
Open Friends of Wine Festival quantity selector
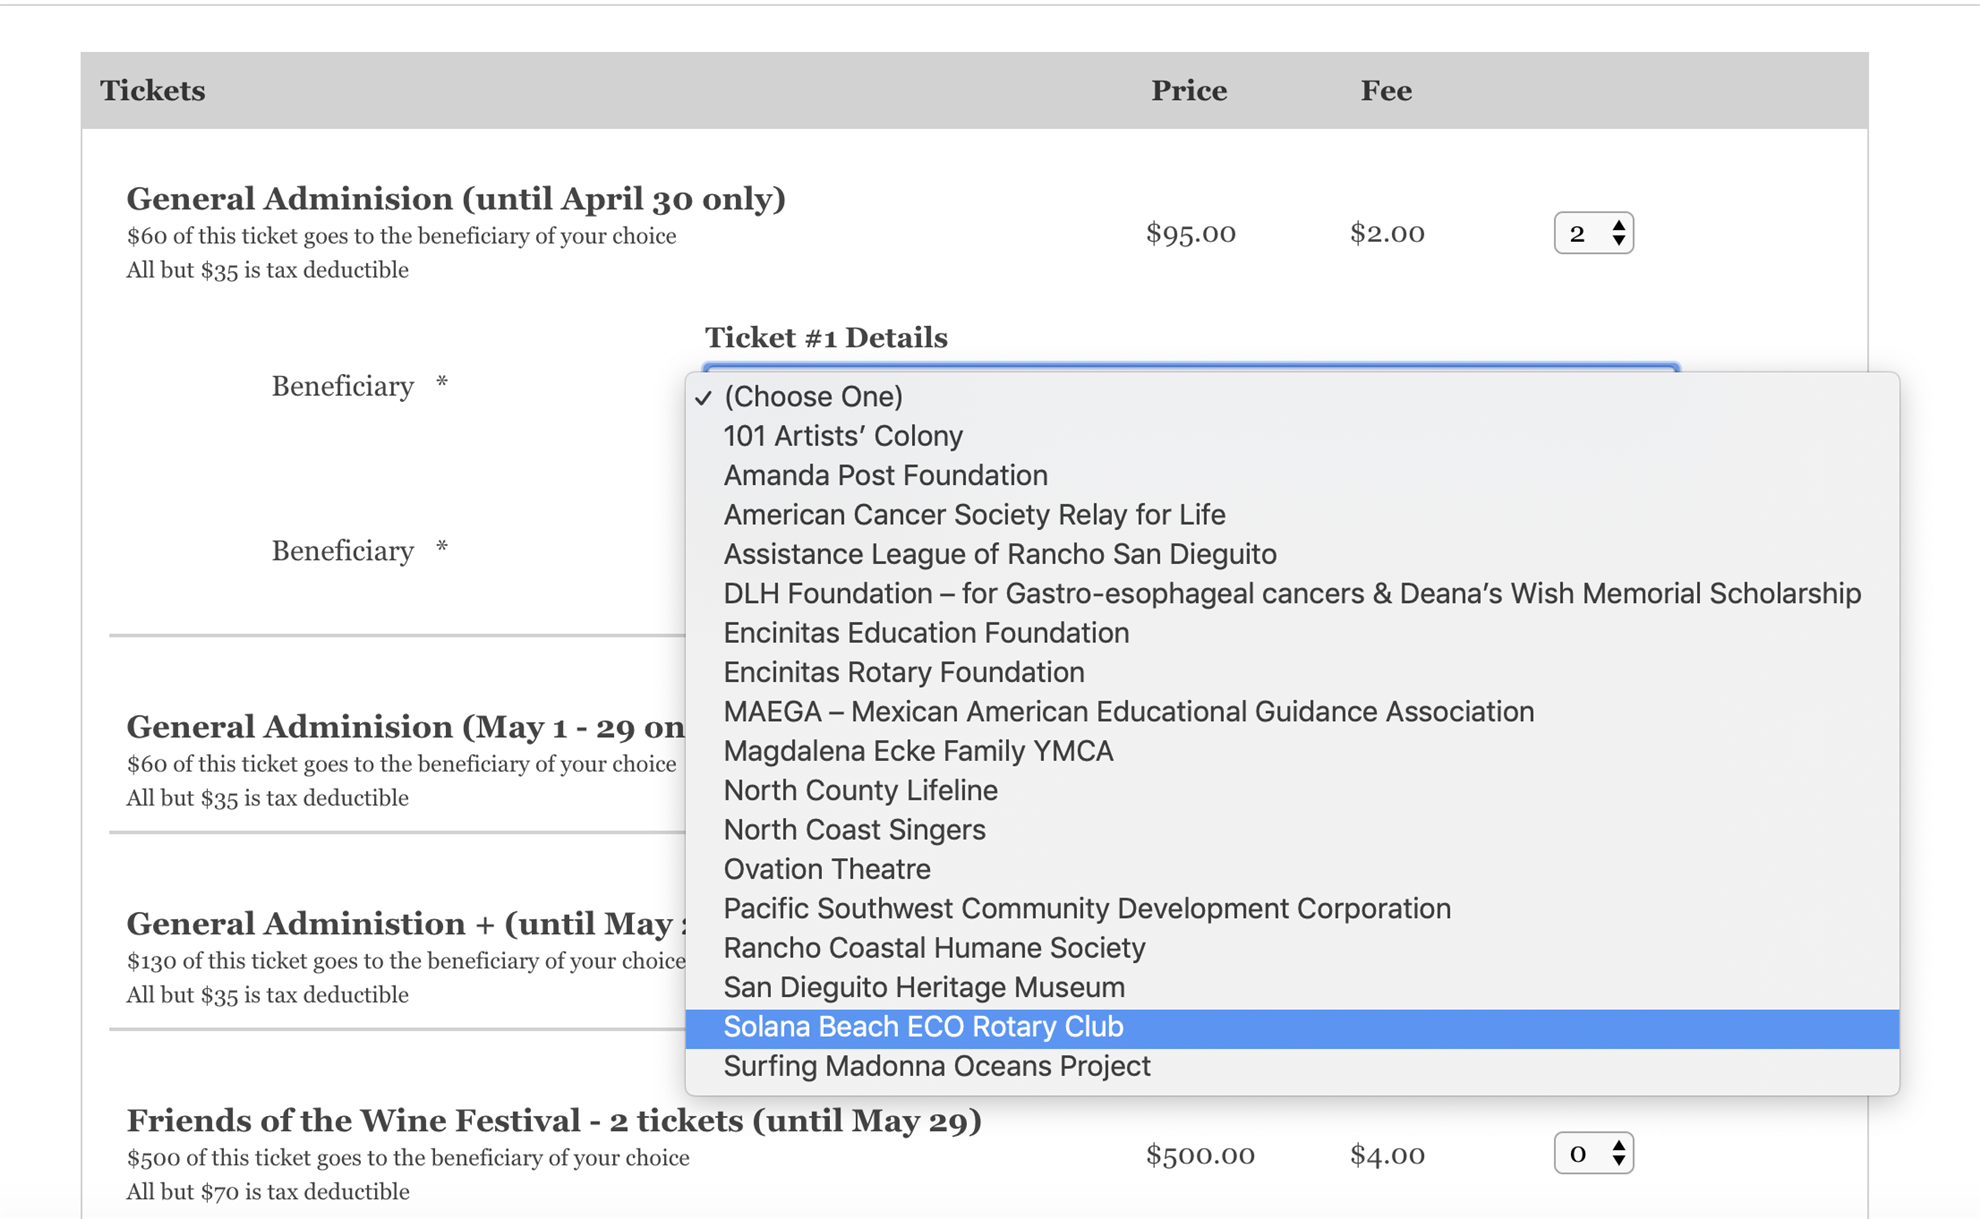(x=1593, y=1154)
